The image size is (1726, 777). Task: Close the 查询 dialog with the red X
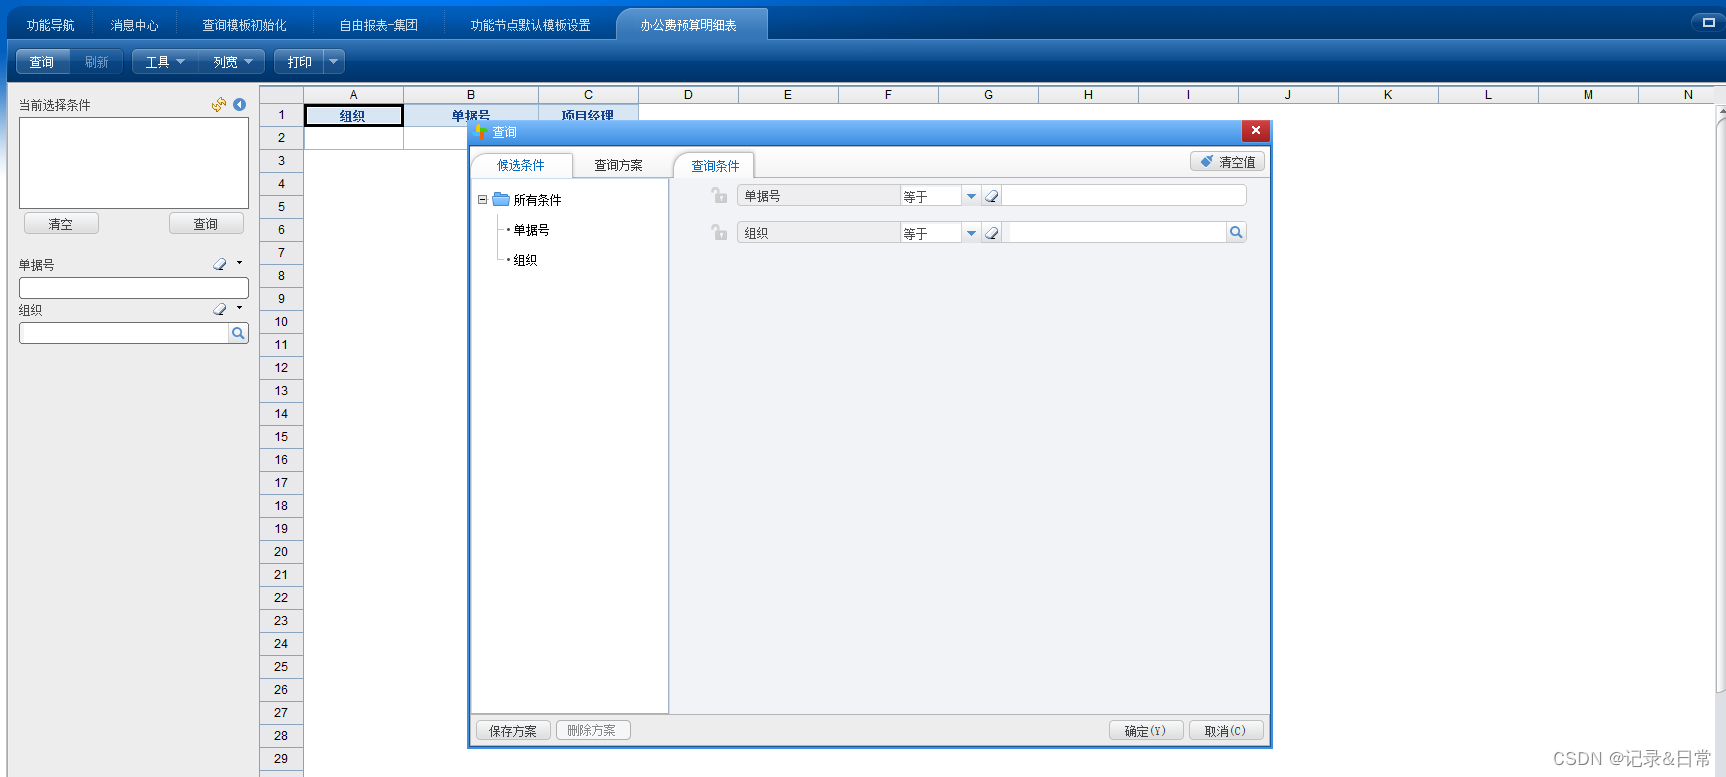click(x=1256, y=131)
